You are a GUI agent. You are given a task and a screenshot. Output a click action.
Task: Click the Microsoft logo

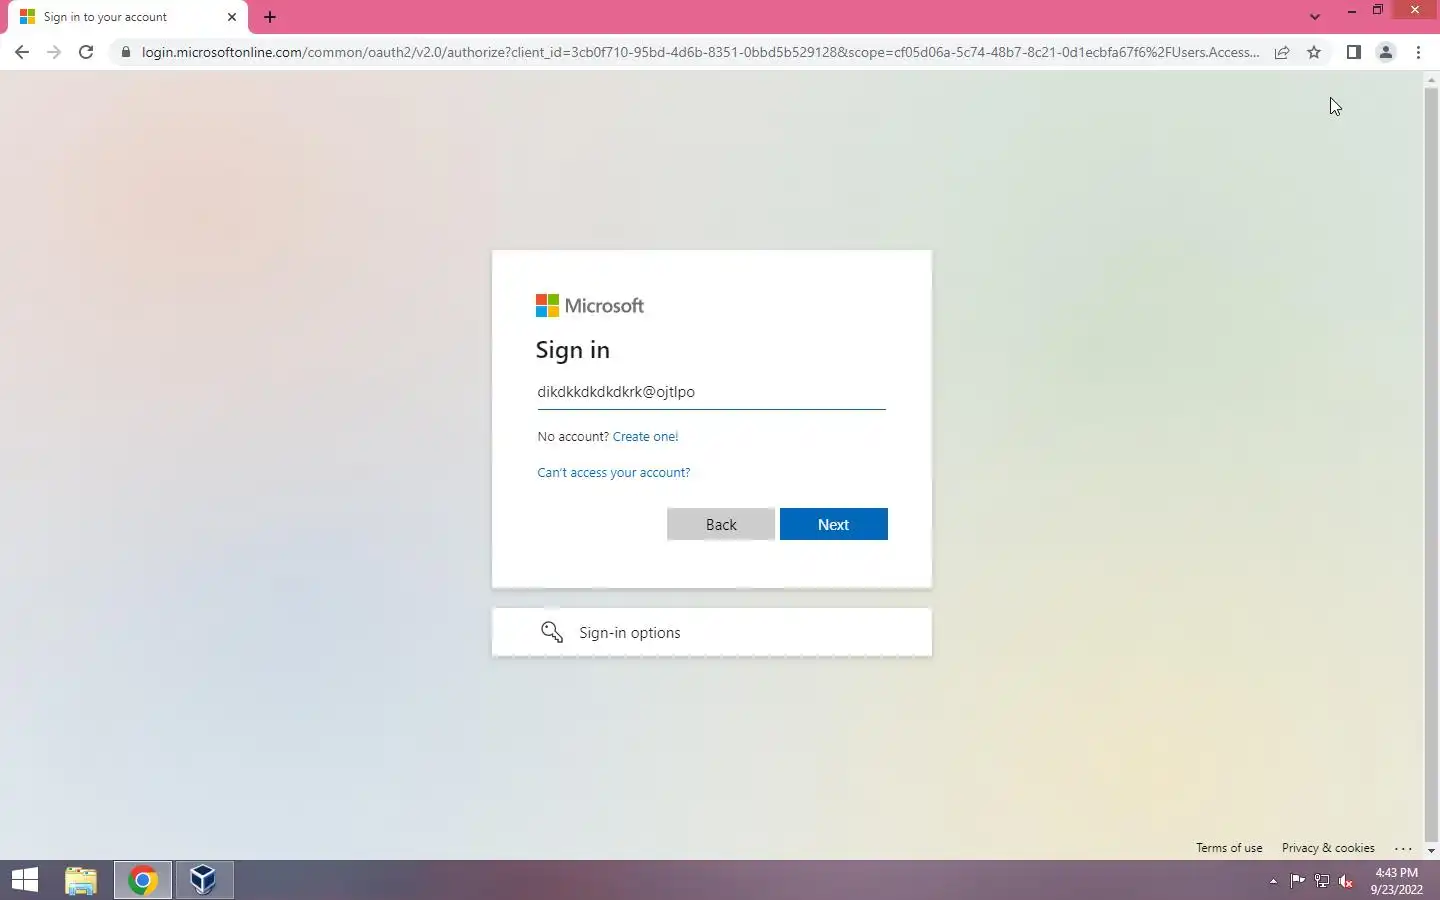pos(590,305)
